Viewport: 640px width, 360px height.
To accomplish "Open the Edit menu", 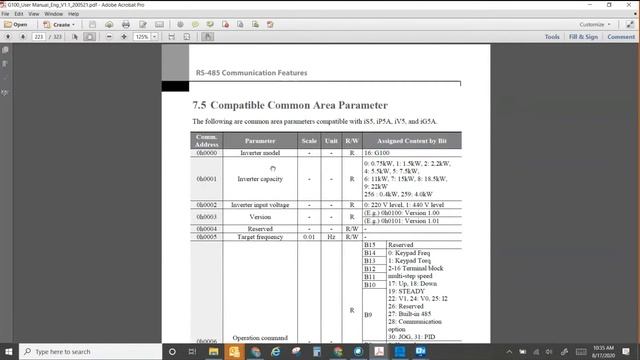I will tap(19, 14).
